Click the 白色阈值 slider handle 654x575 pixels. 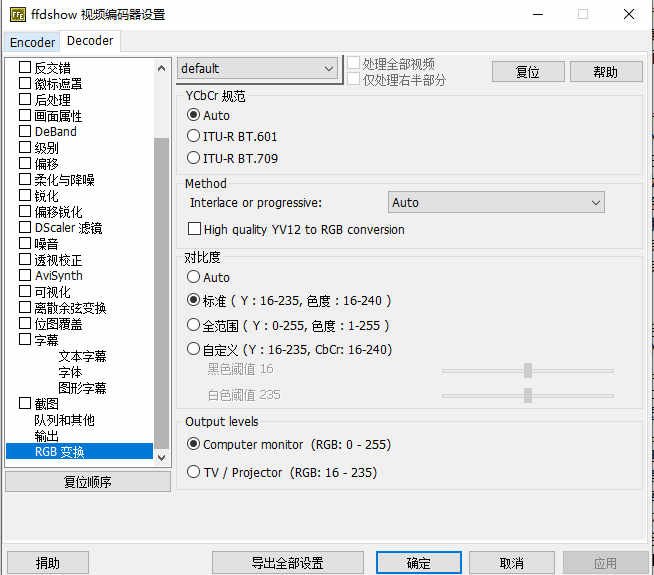coord(528,395)
